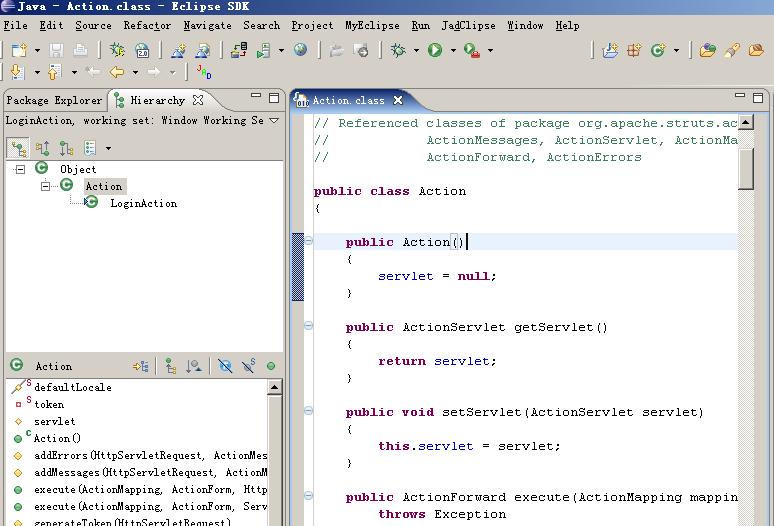Collapse the Action() constructor fold marker
Viewport: 774px width, 526px height.
click(x=309, y=241)
